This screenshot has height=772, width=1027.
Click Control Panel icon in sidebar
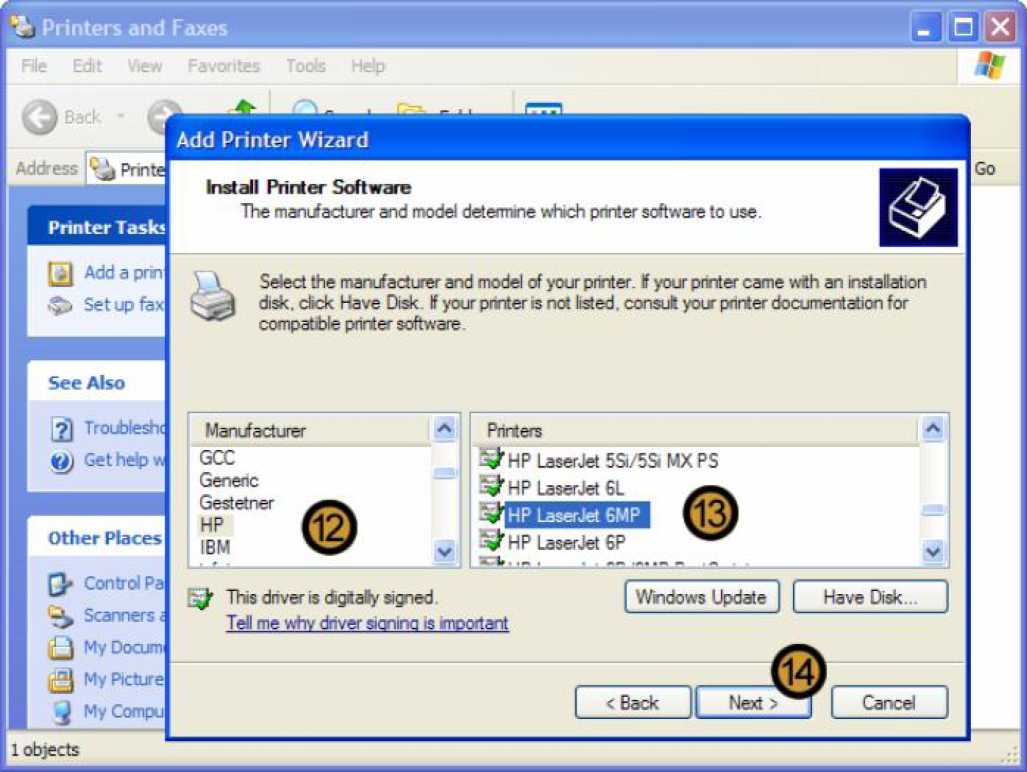[60, 584]
